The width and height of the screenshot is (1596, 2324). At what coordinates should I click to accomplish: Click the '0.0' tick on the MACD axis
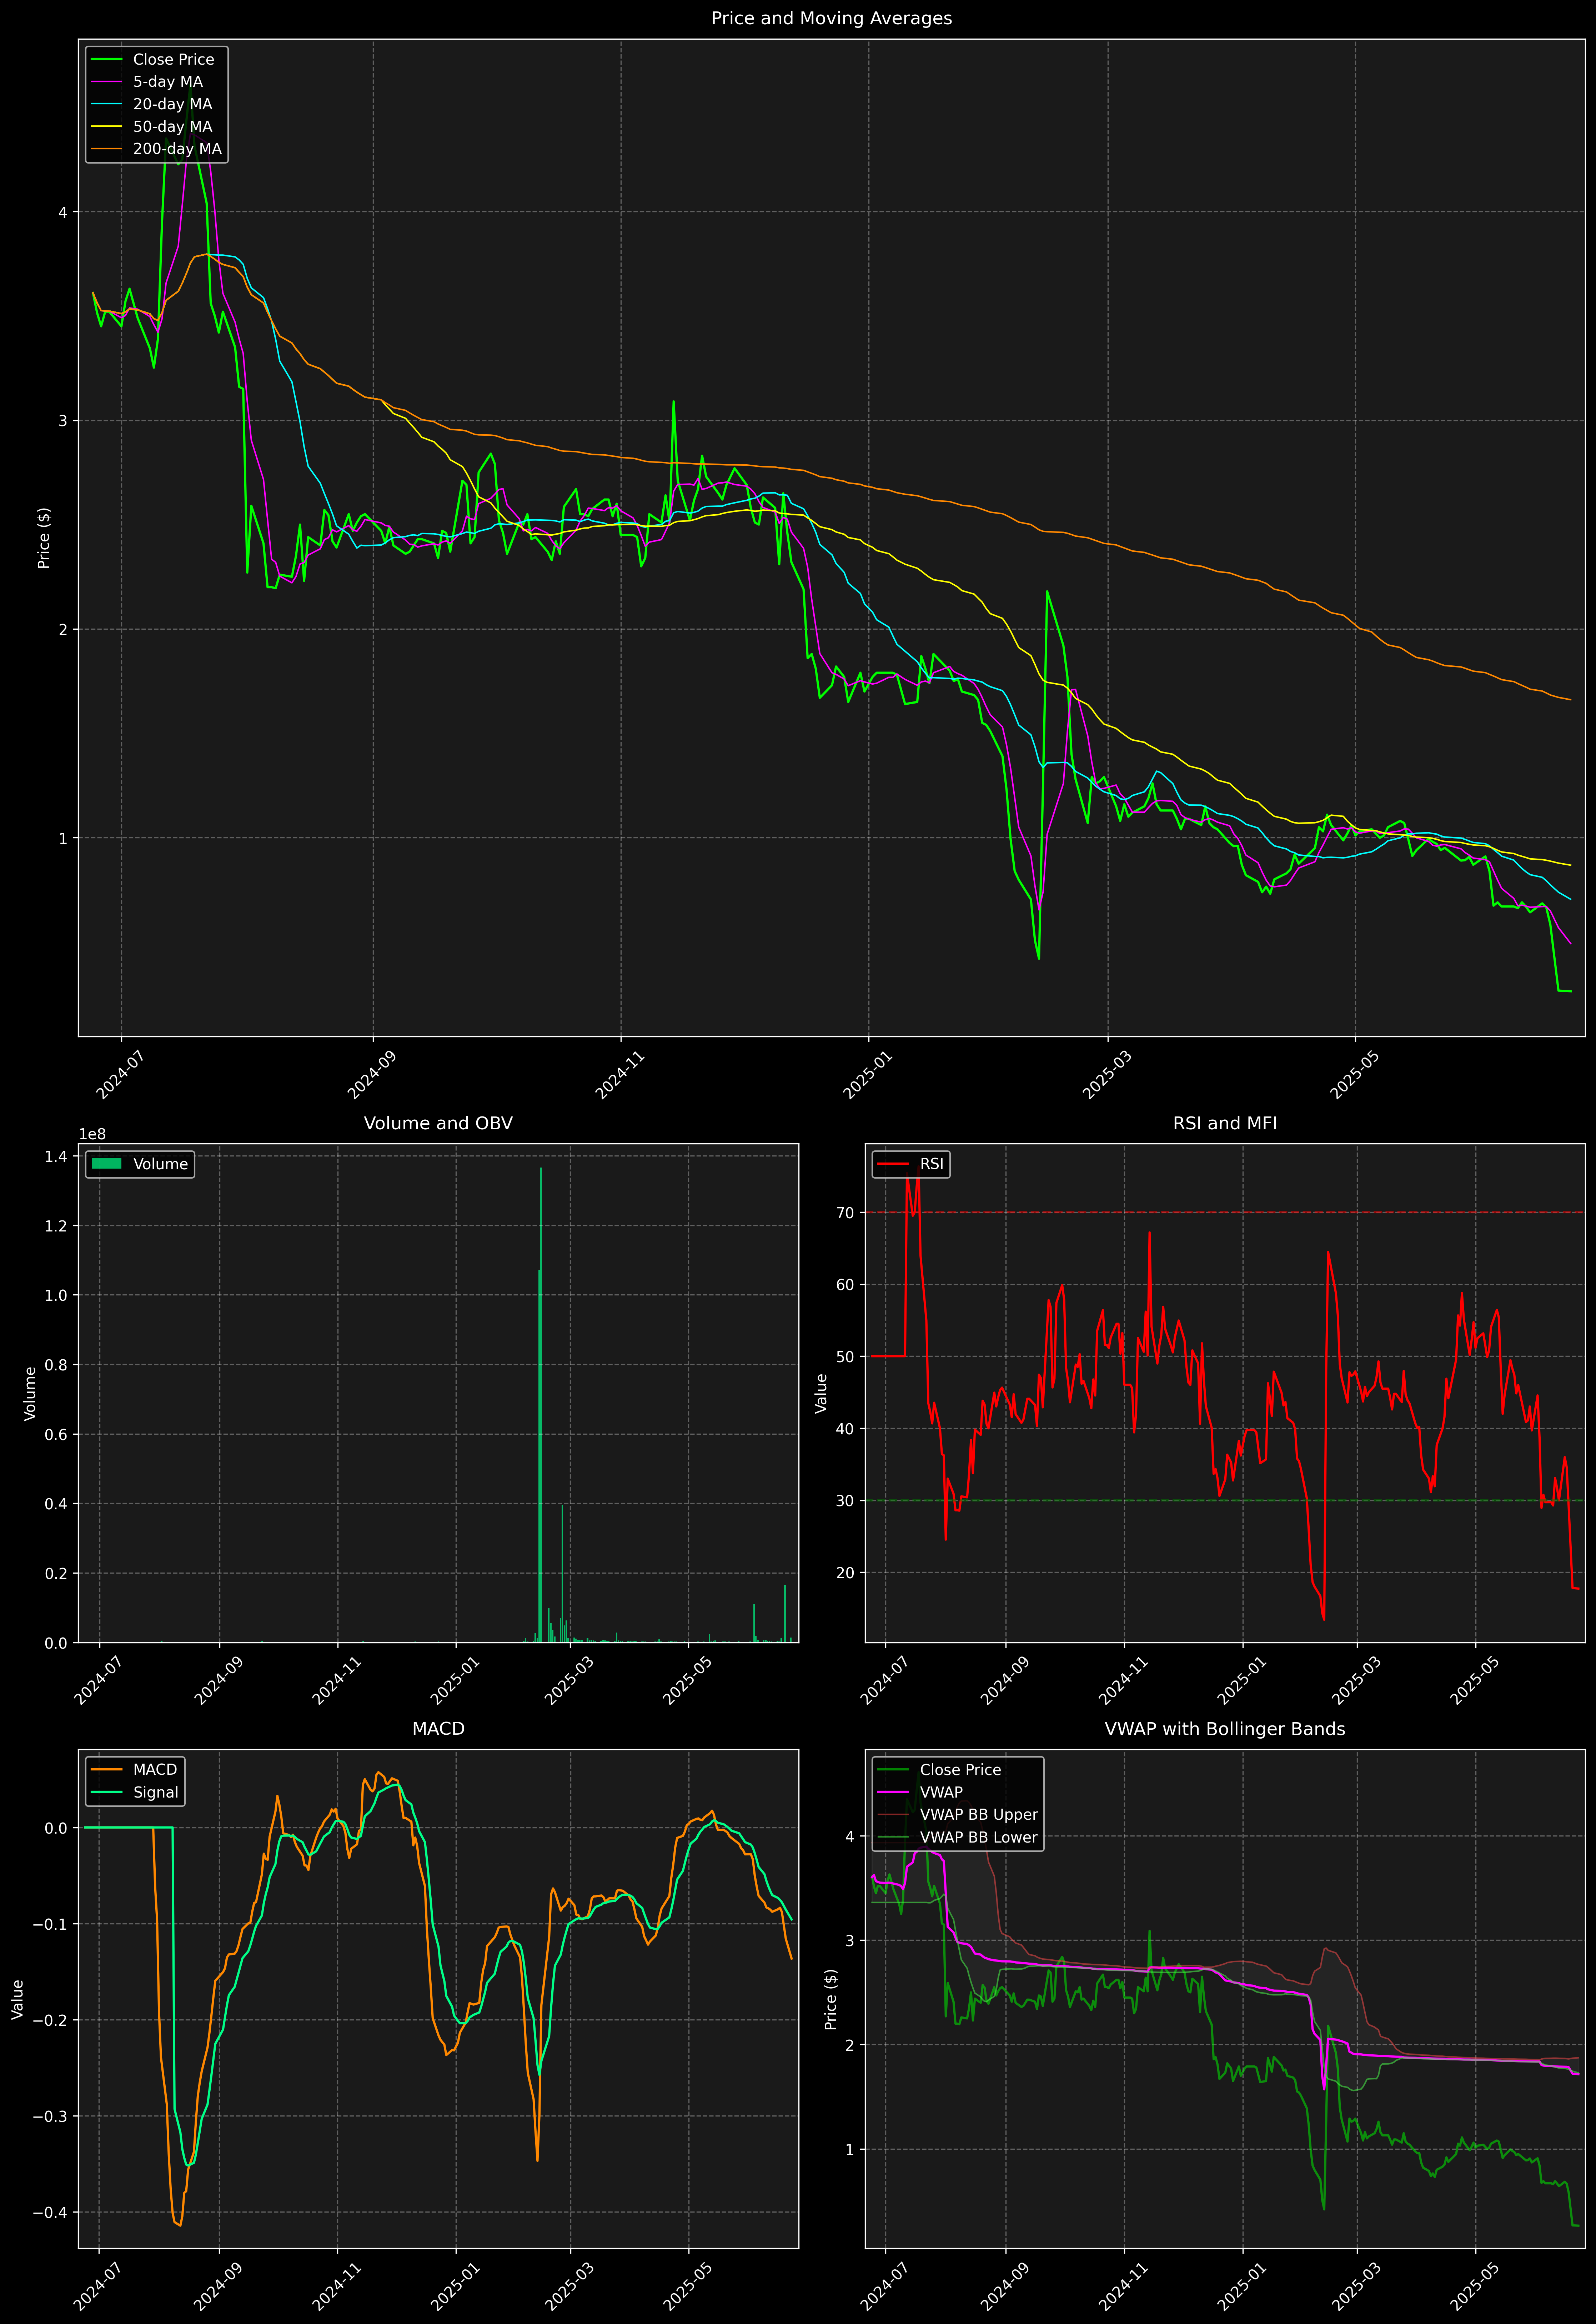coord(57,1828)
